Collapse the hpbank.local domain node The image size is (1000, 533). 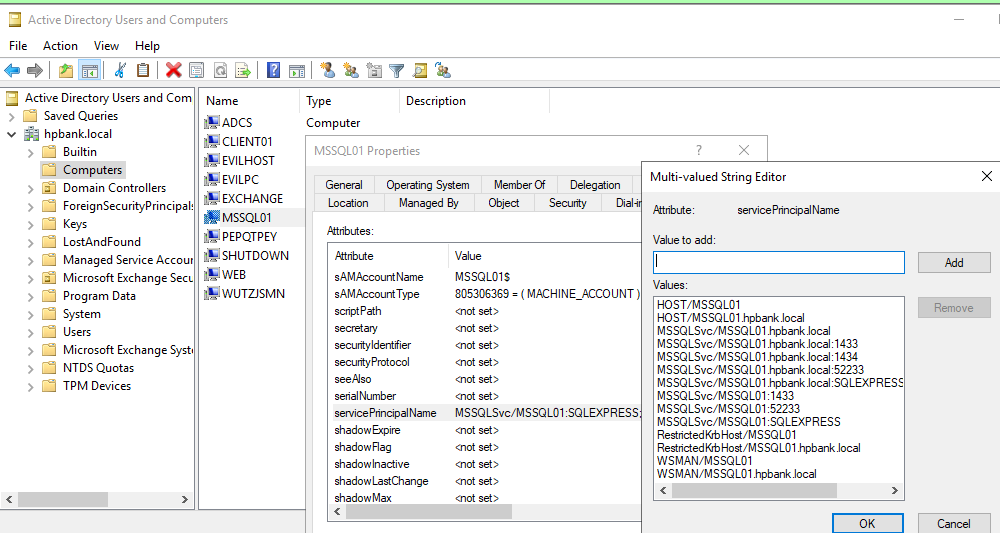[x=11, y=134]
